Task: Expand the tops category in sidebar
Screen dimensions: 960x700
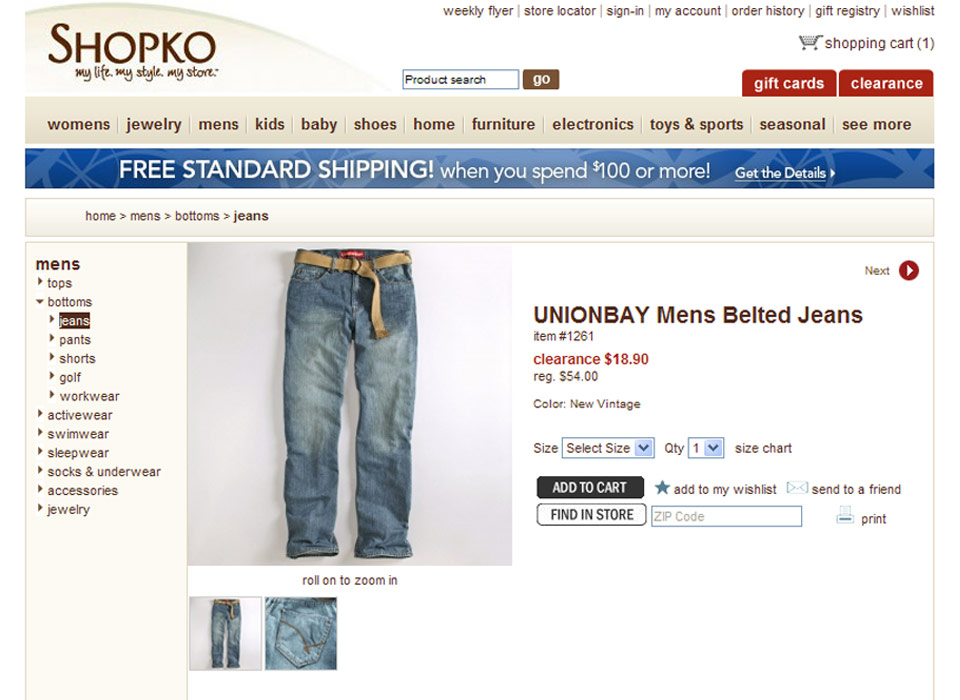Action: click(x=40, y=282)
